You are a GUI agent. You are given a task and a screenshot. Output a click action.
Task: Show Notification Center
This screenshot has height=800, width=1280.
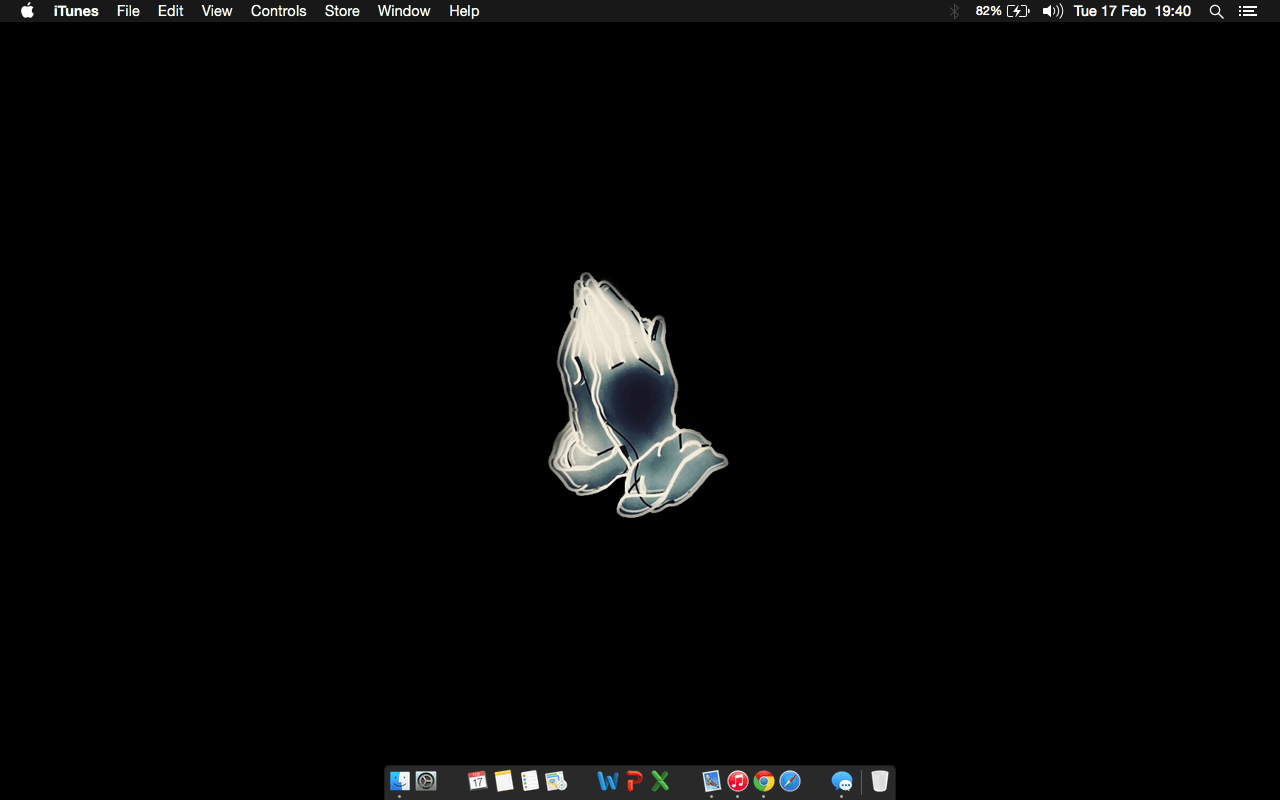point(1247,11)
